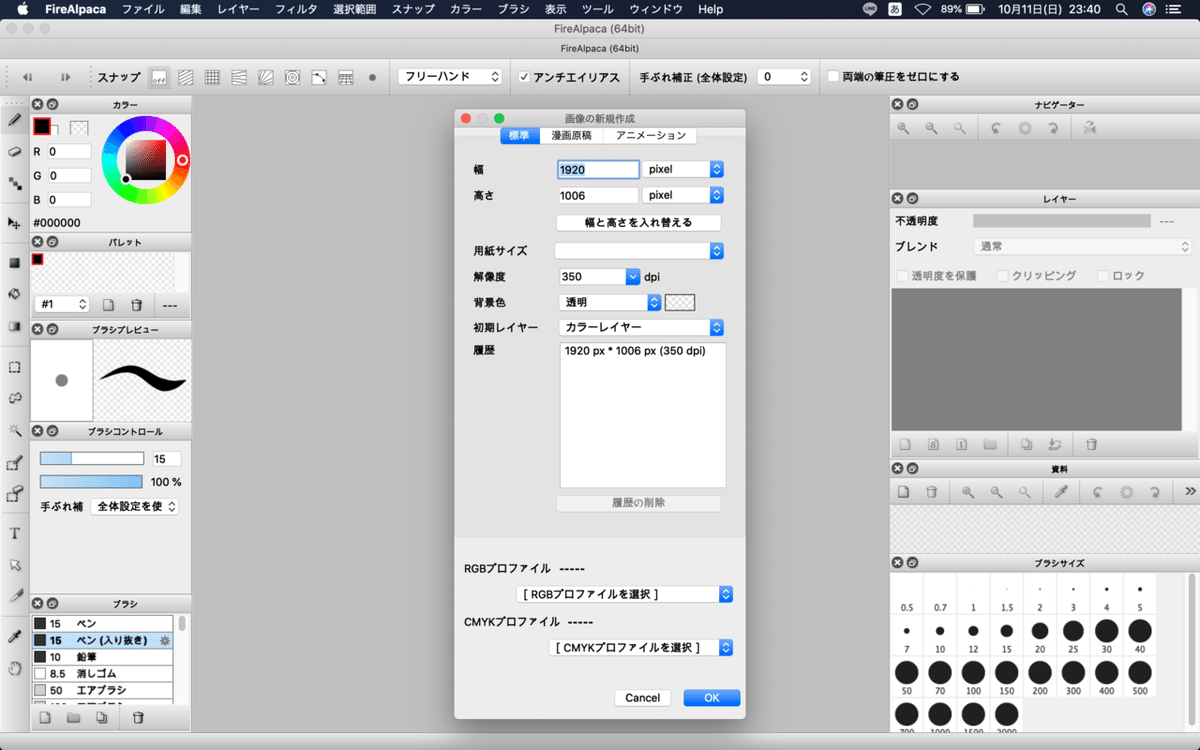This screenshot has height=750, width=1200.
Task: Click the new brush icon in Brush panel
Action: point(45,717)
